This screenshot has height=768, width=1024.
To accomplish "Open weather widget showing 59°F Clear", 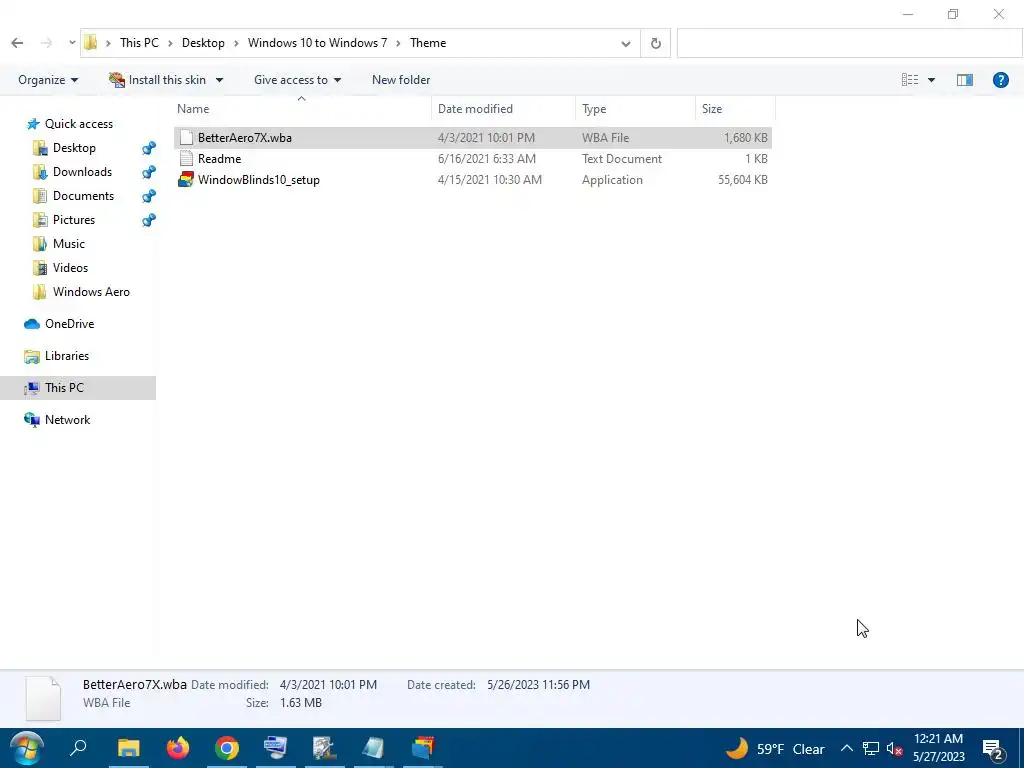I will 775,749.
